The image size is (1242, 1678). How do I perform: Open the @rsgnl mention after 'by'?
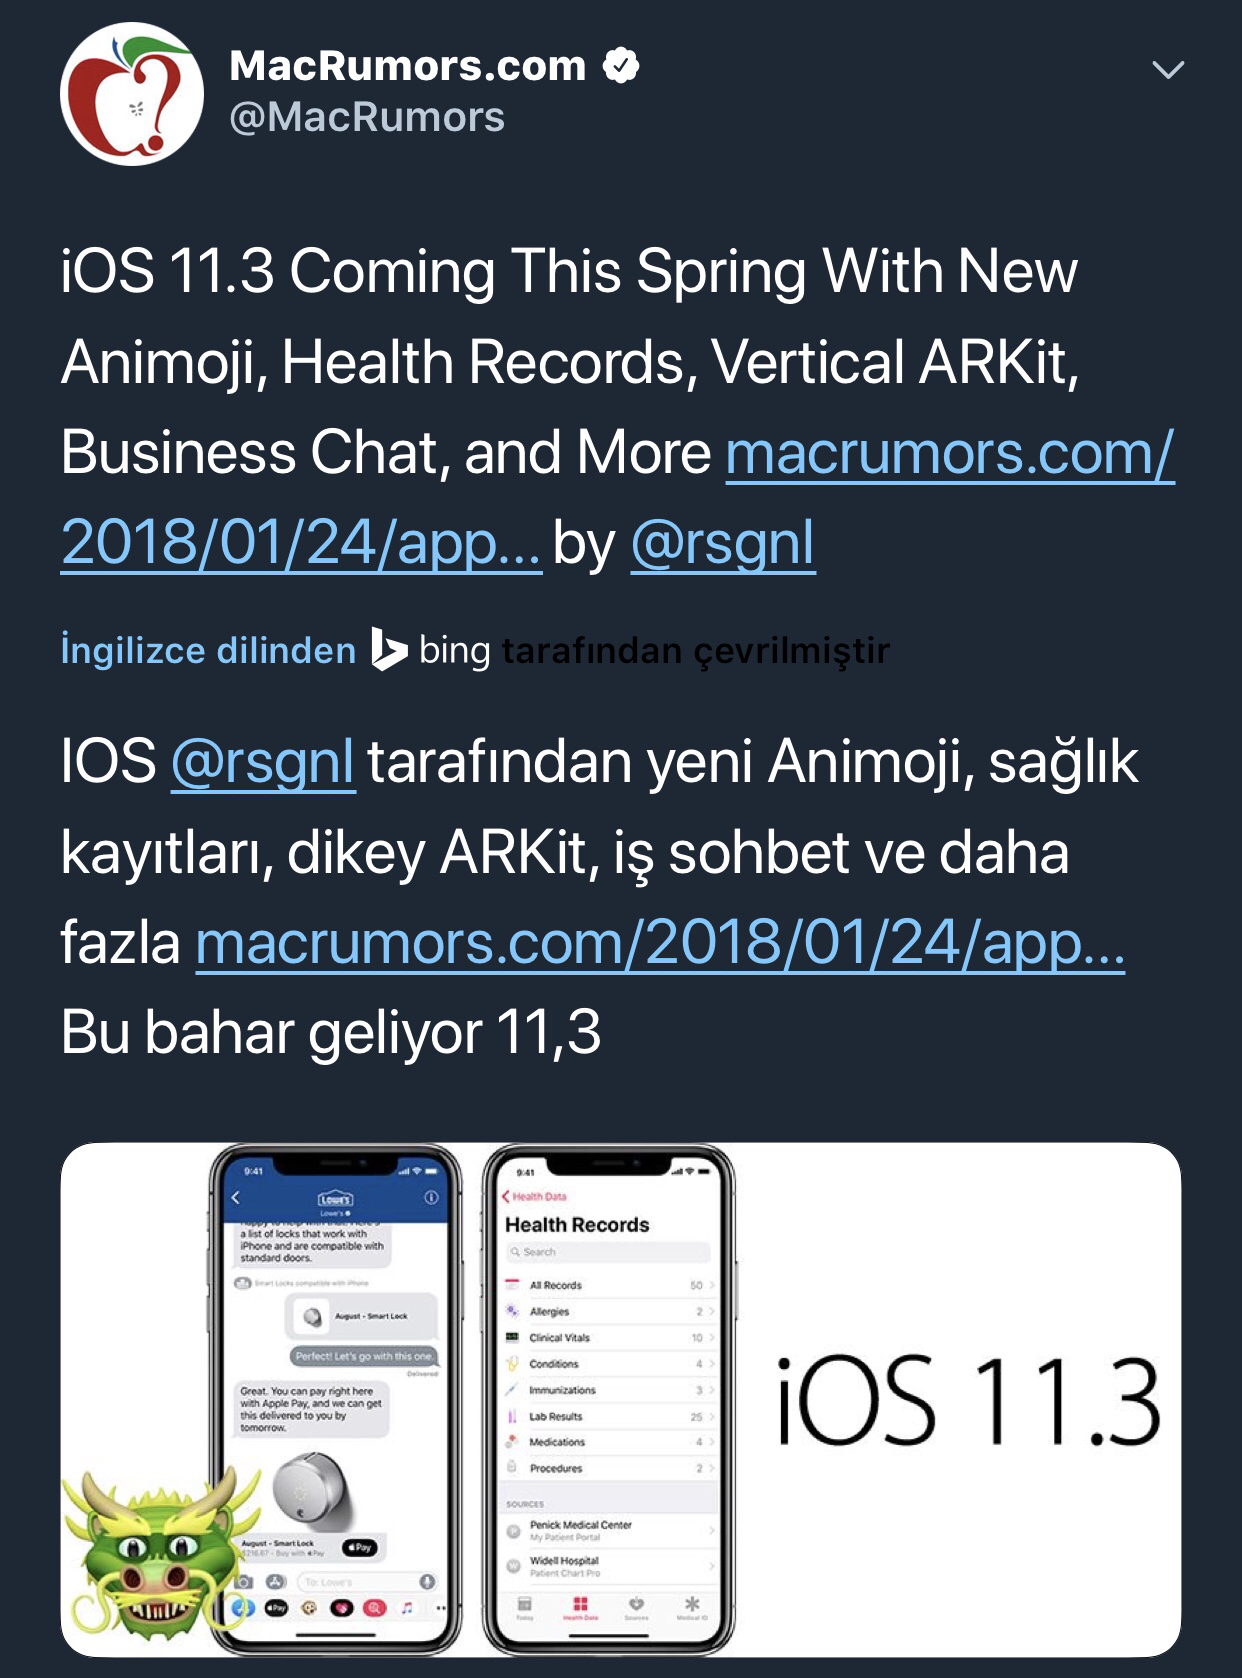[723, 544]
